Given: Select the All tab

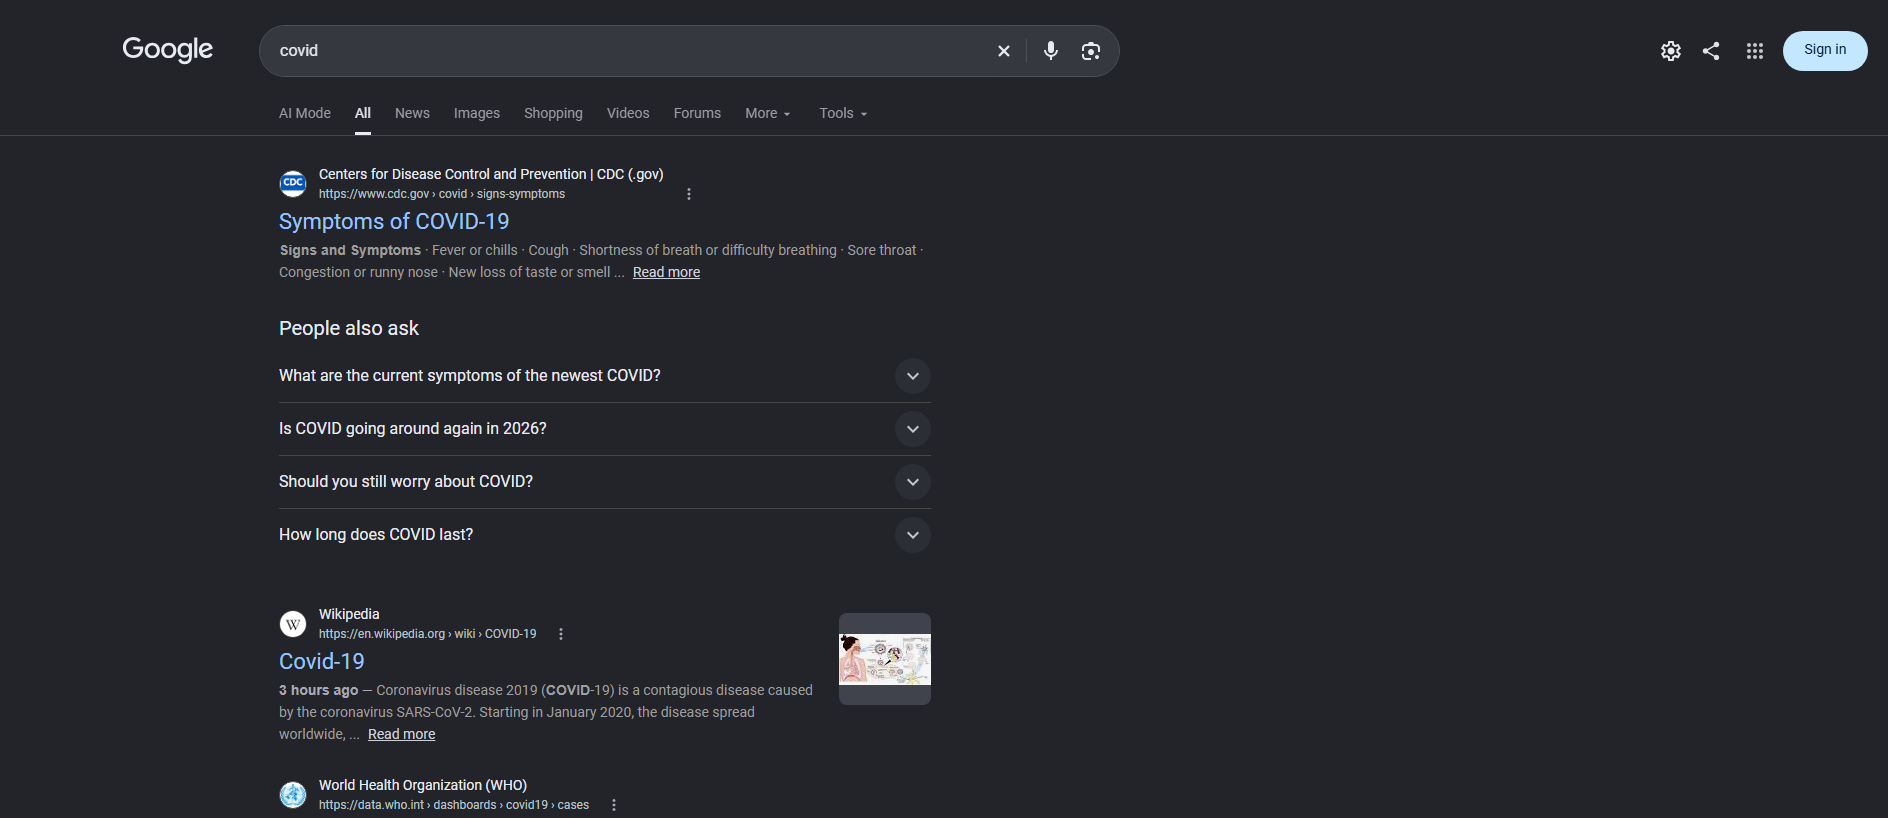Looking at the screenshot, I should pos(363,113).
